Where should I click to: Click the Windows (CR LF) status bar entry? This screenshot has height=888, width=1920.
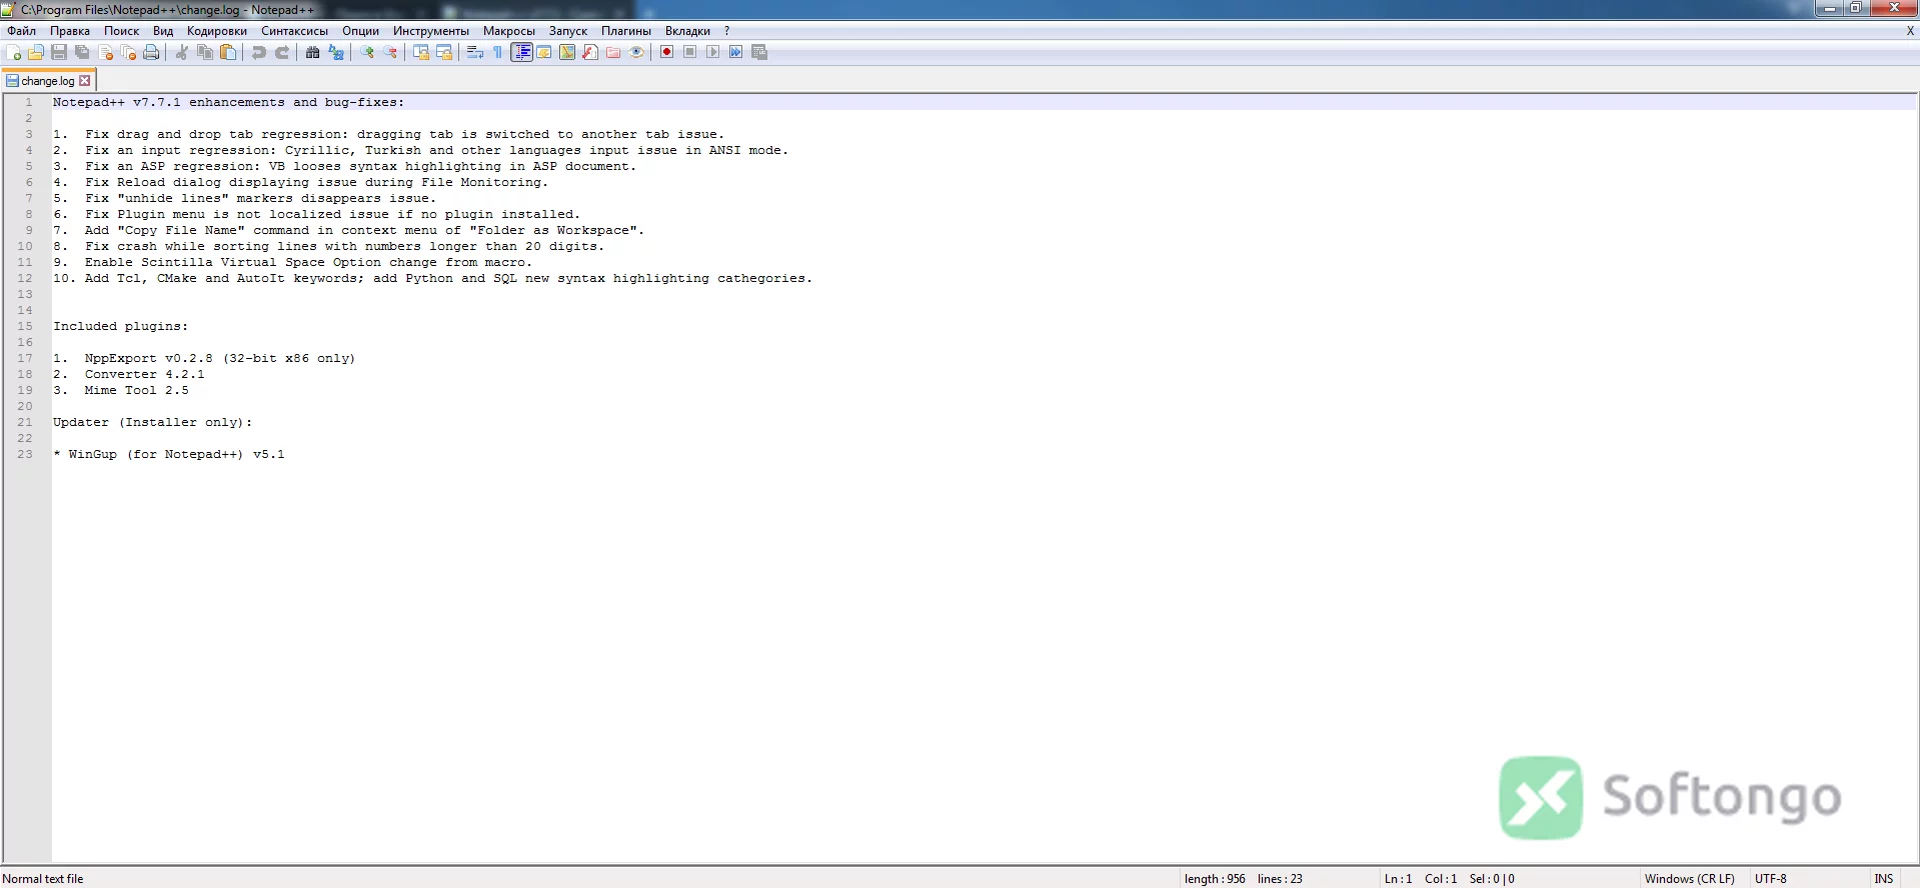tap(1690, 879)
